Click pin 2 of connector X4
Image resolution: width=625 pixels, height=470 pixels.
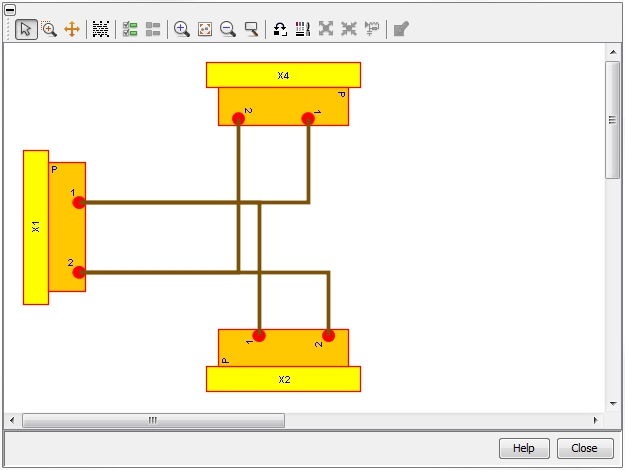click(238, 118)
